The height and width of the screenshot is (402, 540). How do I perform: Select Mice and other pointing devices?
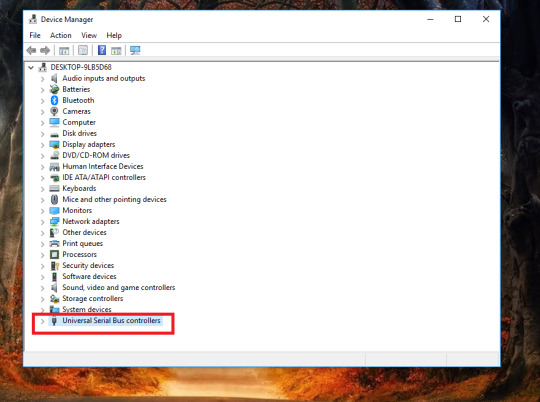coord(114,199)
